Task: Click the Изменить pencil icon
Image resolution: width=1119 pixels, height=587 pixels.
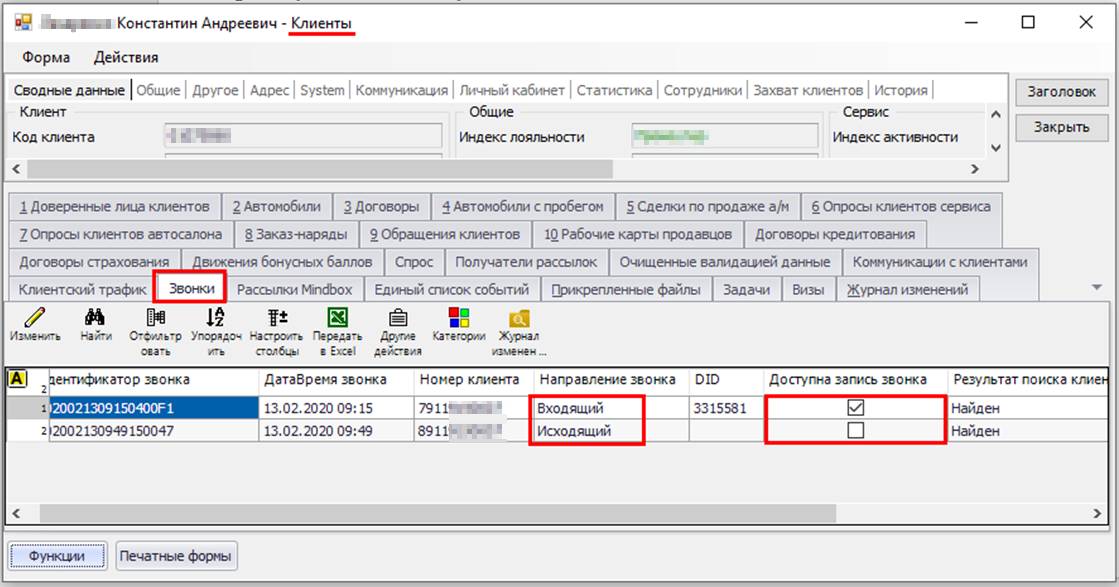Action: point(34,318)
